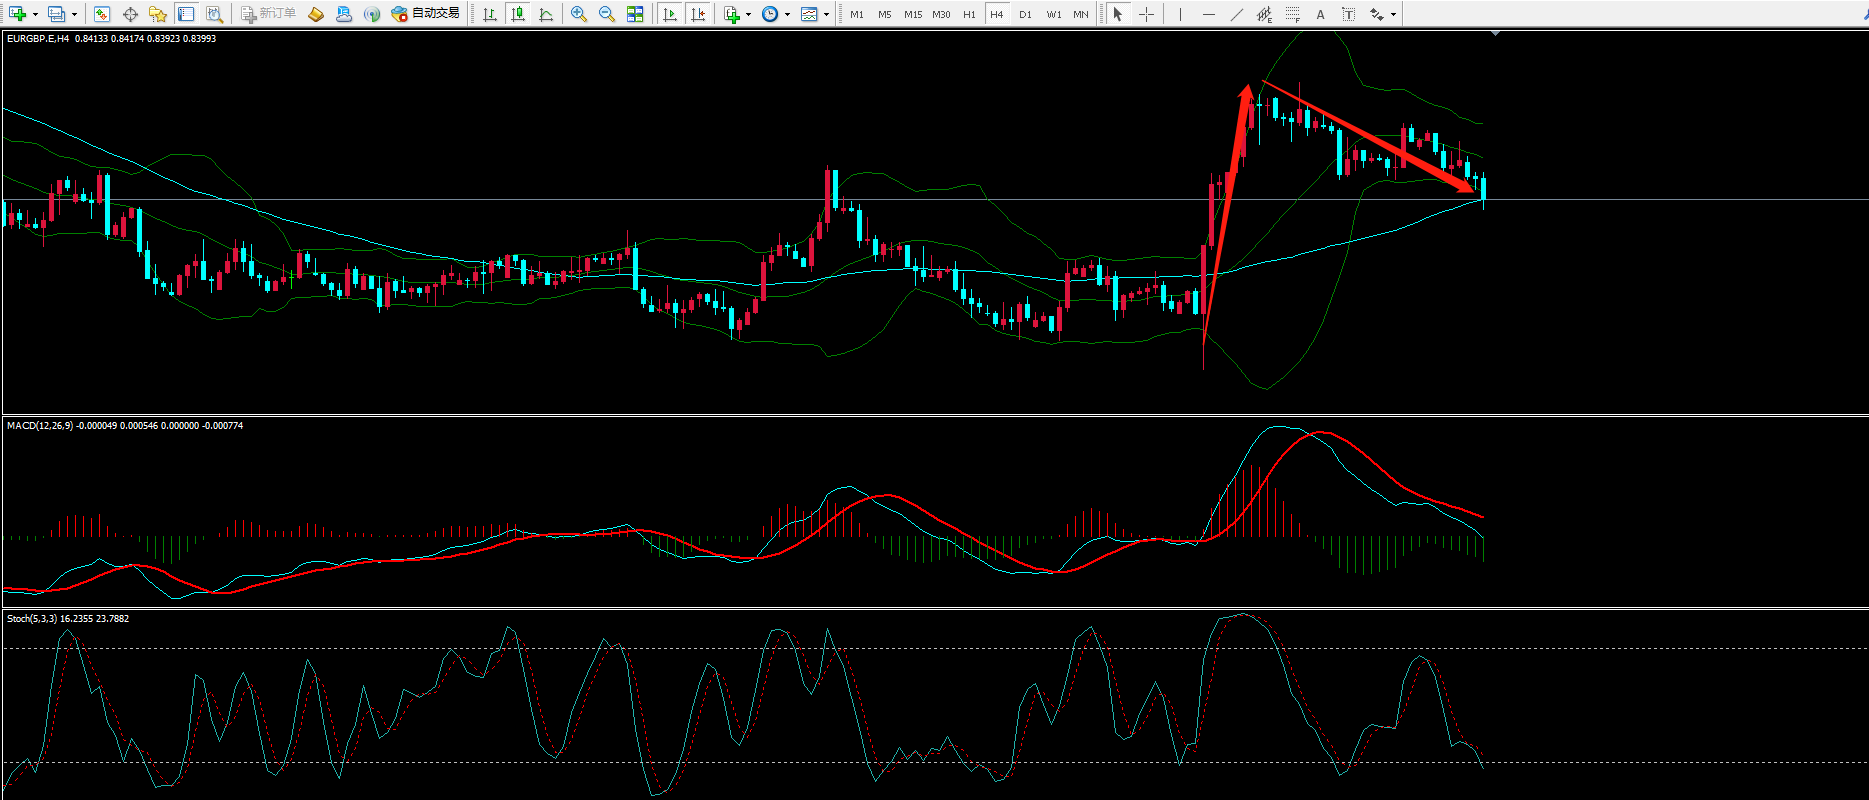This screenshot has height=800, width=1869.
Task: Expand the periodicity clock dropdown arrow
Action: pyautogui.click(x=787, y=14)
